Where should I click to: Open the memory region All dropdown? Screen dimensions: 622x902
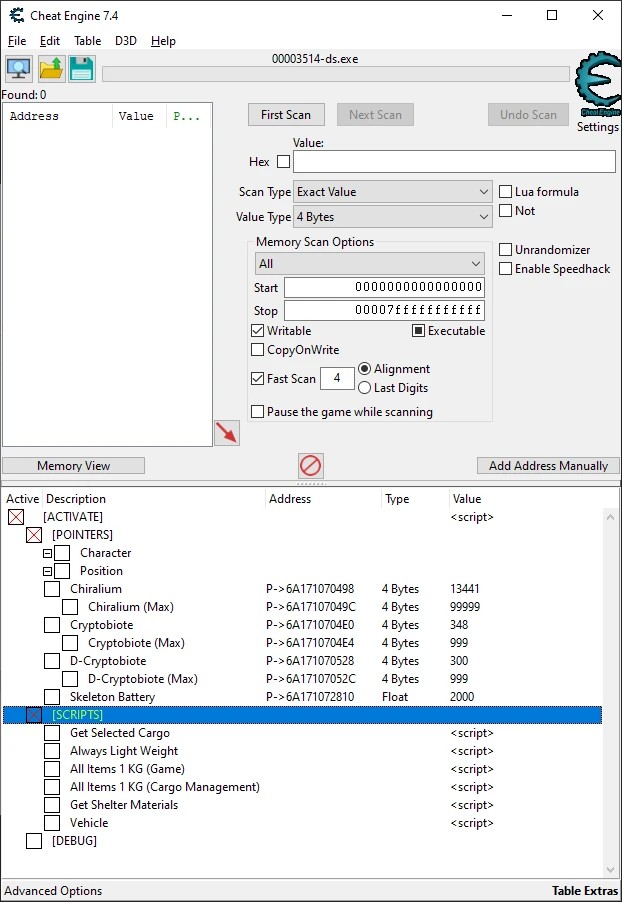click(370, 264)
